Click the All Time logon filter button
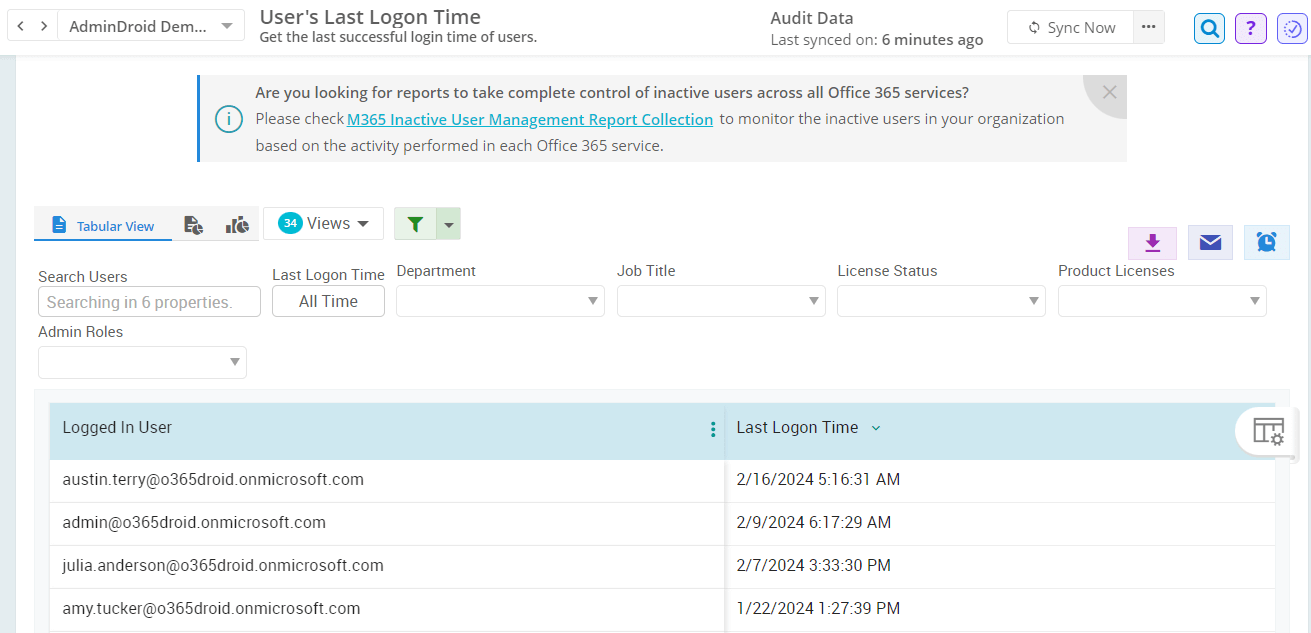Viewport: 1311px width, 633px height. click(x=328, y=301)
